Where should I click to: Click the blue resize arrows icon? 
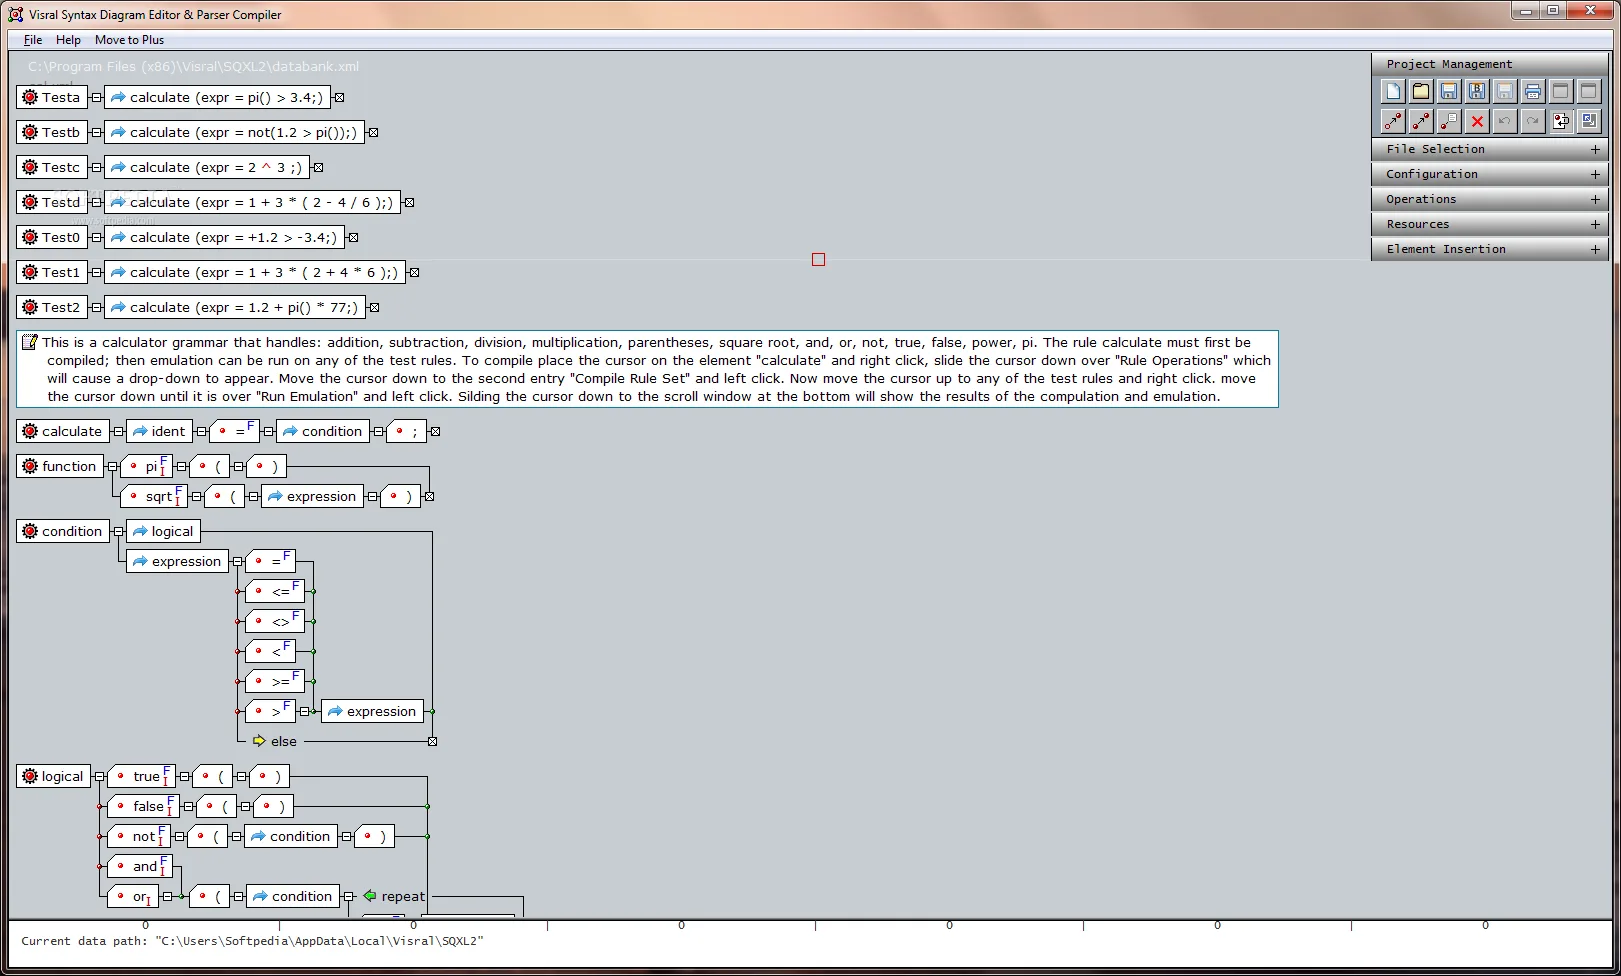(x=1588, y=121)
